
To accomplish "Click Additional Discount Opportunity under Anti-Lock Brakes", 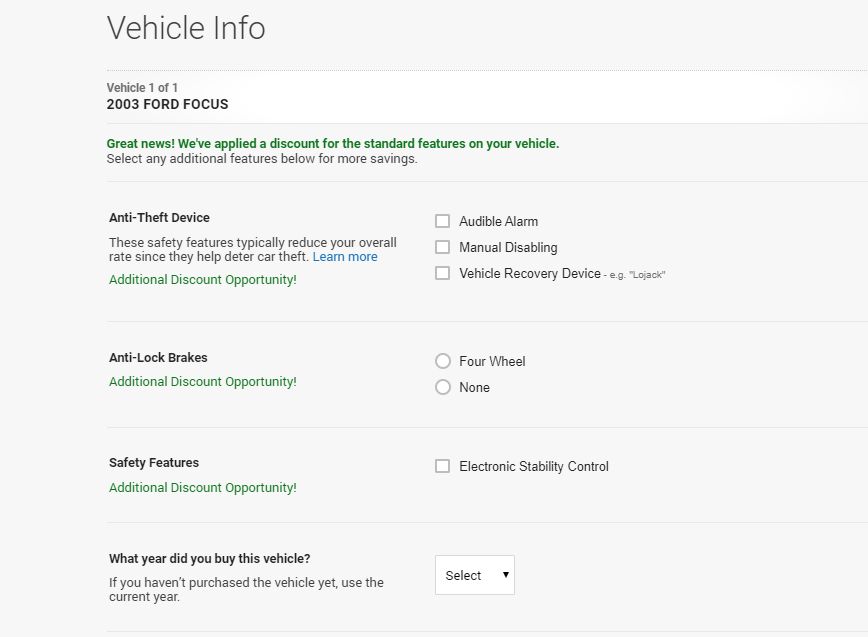I will [x=203, y=382].
